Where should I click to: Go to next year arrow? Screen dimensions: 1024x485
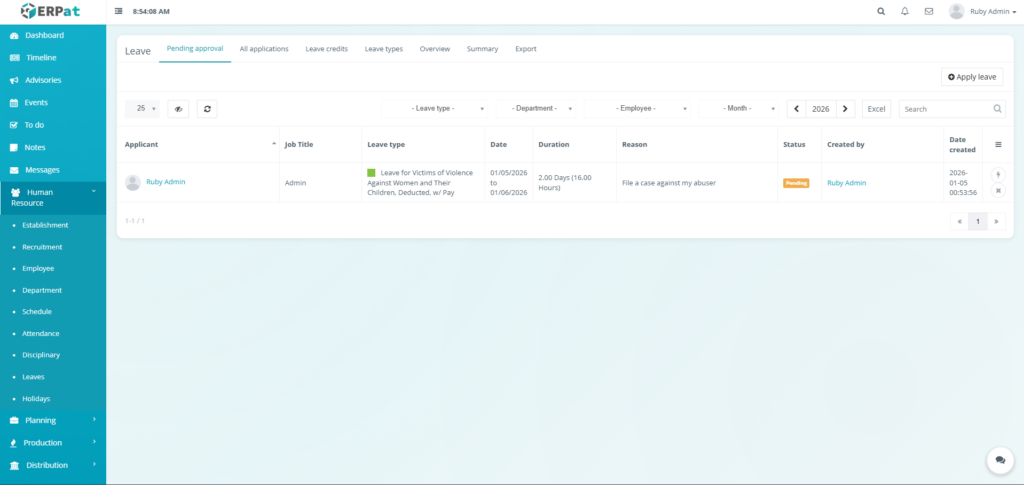[845, 109]
